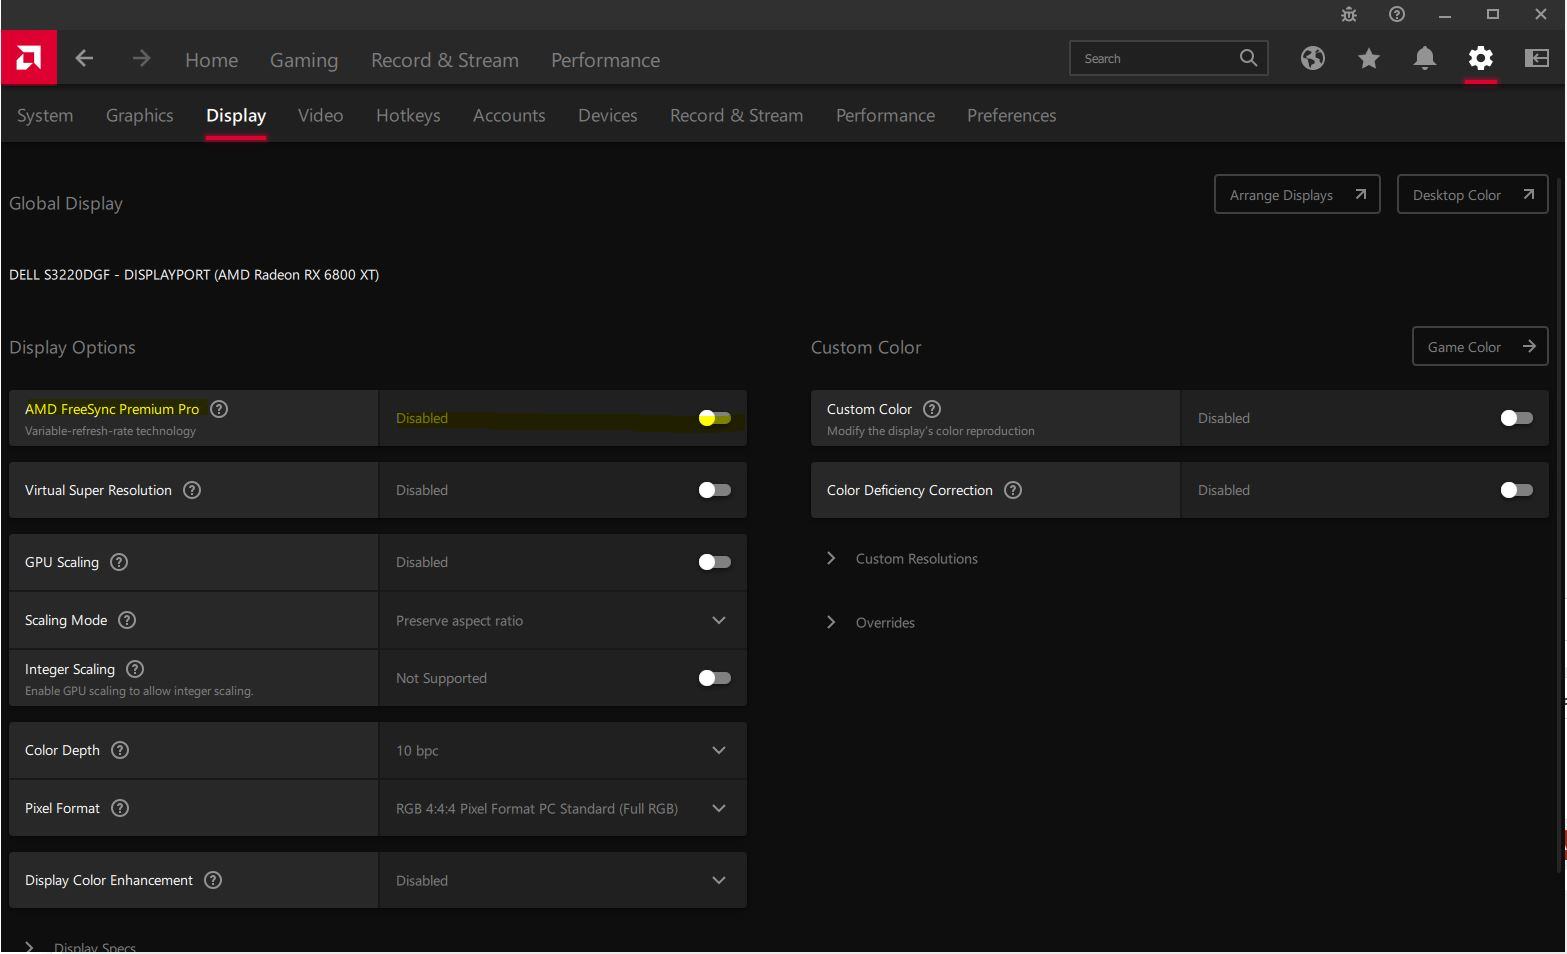Switch to Graphics tab

tap(140, 115)
